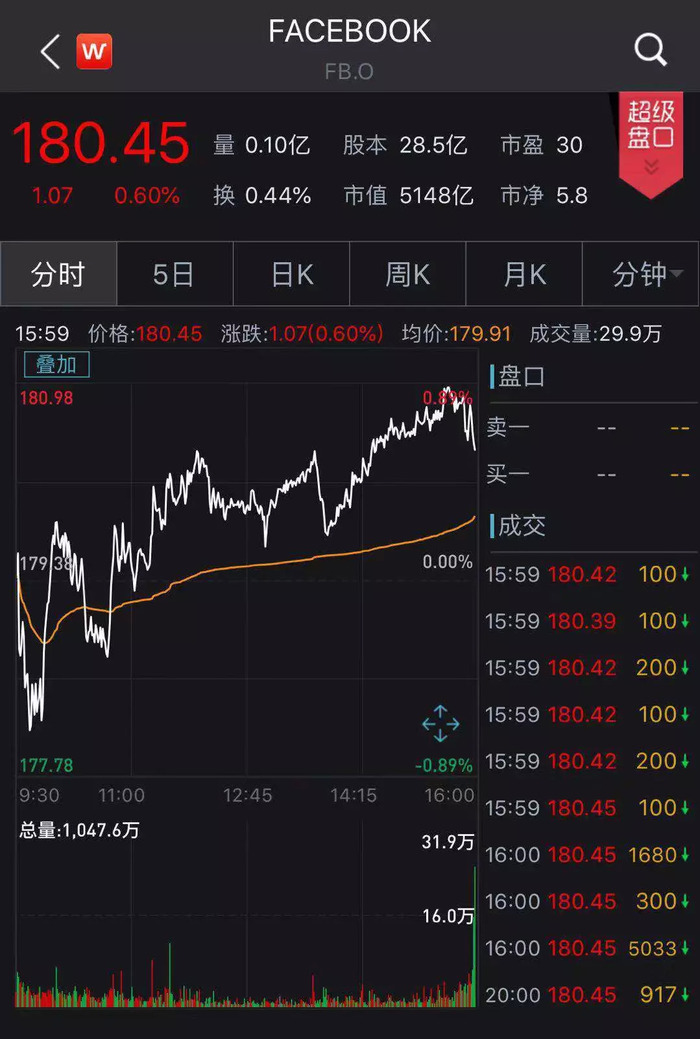The height and width of the screenshot is (1039, 700).
Task: Tap the 31.9万 volume axis label
Action: pyautogui.click(x=448, y=842)
